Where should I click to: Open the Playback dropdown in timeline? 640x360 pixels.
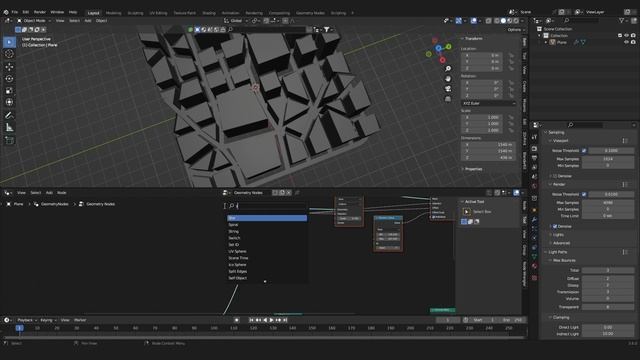27,320
